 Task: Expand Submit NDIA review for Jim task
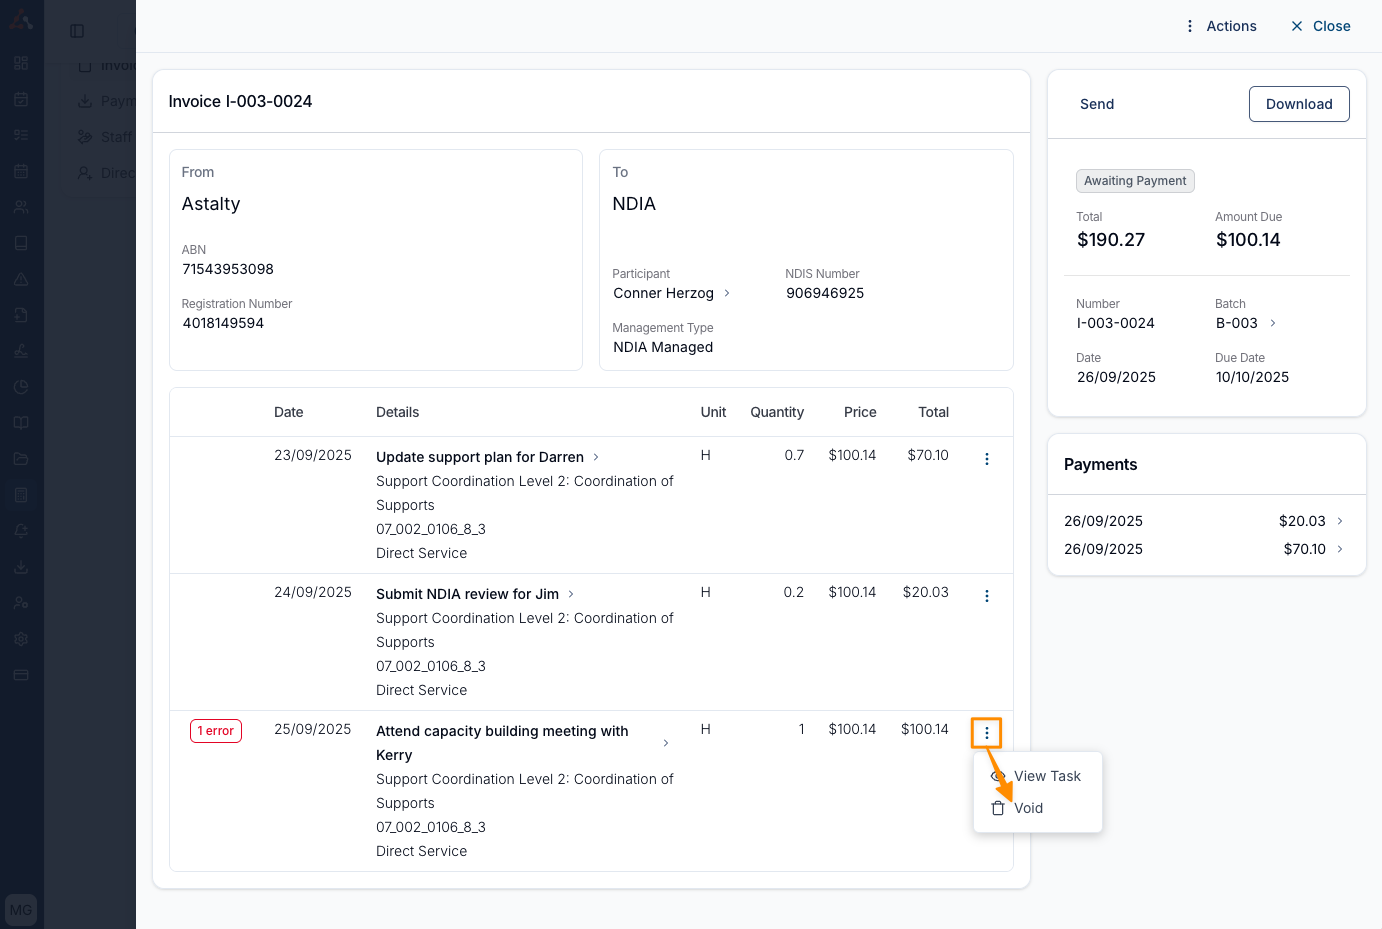click(571, 594)
